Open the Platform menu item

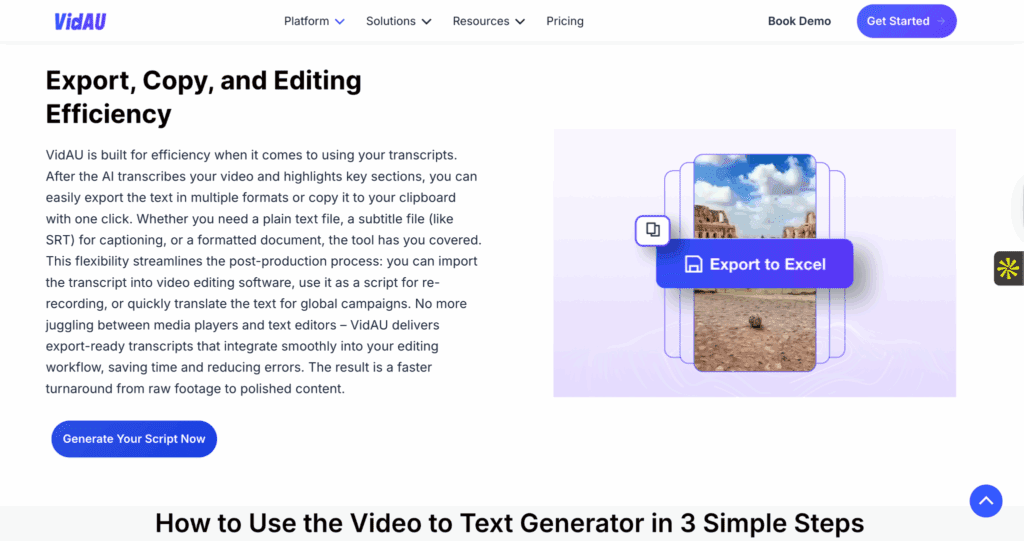(306, 21)
